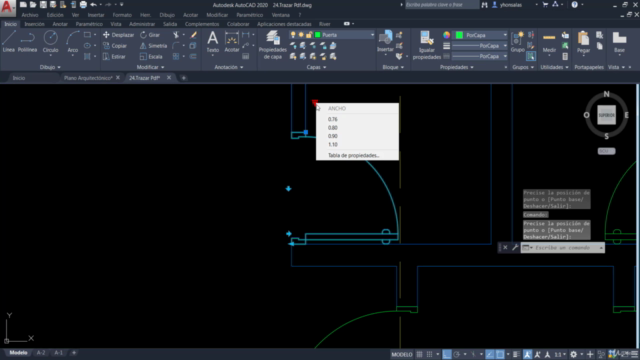The width and height of the screenshot is (640, 360).
Task: Click the Estirar stretch tool
Action: click(114, 57)
